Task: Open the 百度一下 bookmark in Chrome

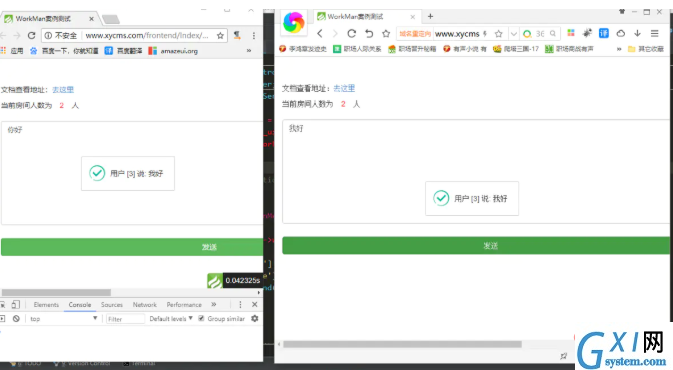Action: pyautogui.click(x=64, y=51)
